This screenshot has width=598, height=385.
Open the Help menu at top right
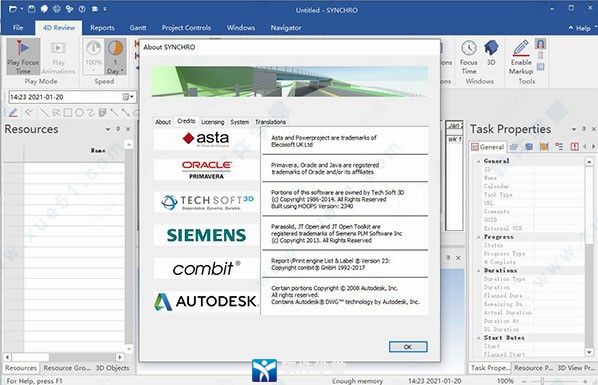coord(583,28)
